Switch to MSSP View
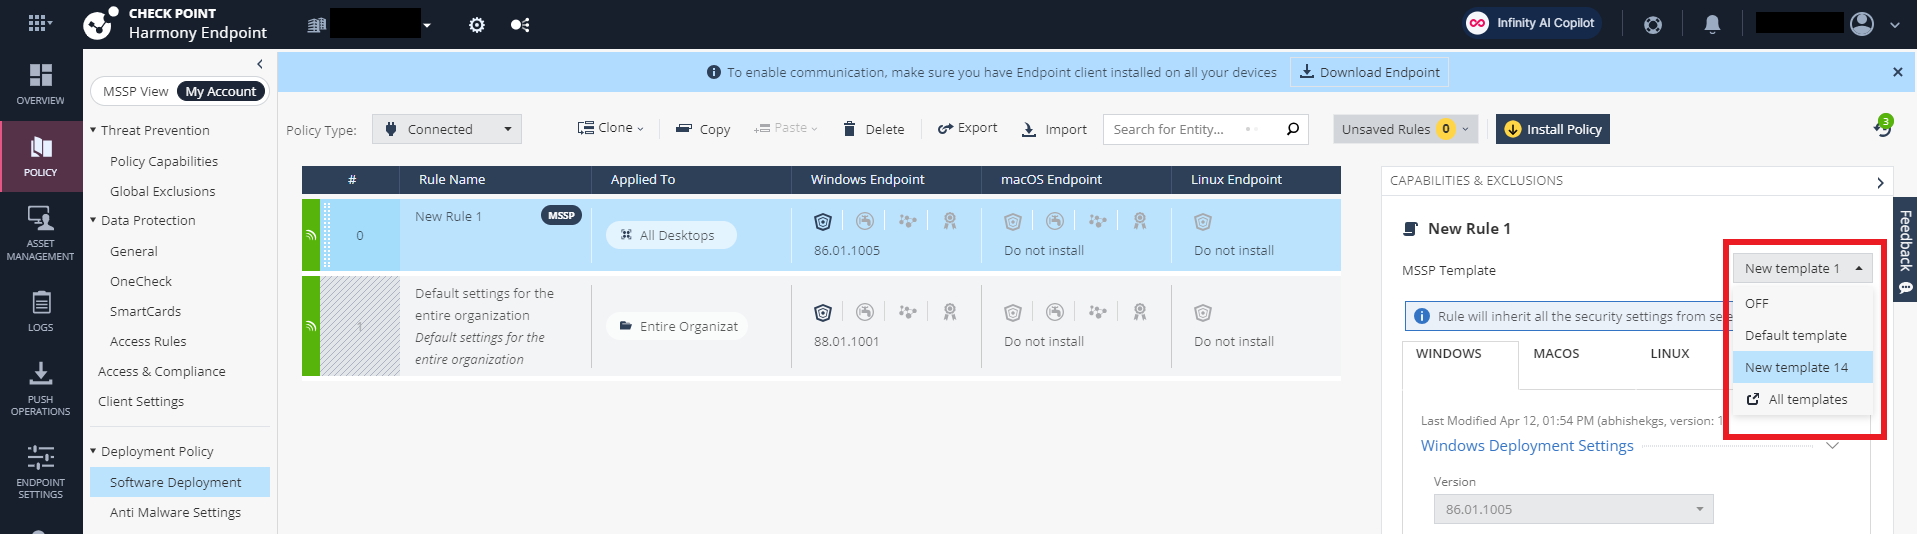The width and height of the screenshot is (1917, 534). (x=135, y=91)
